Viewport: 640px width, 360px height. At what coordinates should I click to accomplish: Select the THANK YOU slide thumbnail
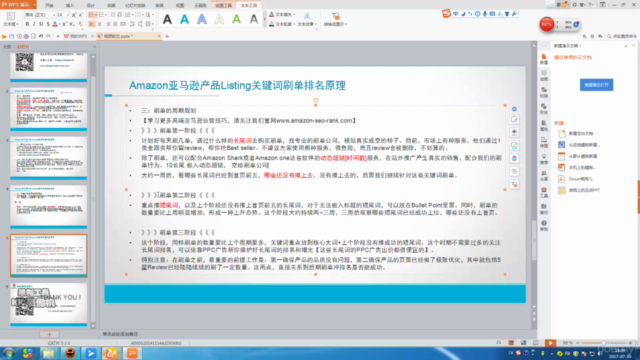[49, 304]
